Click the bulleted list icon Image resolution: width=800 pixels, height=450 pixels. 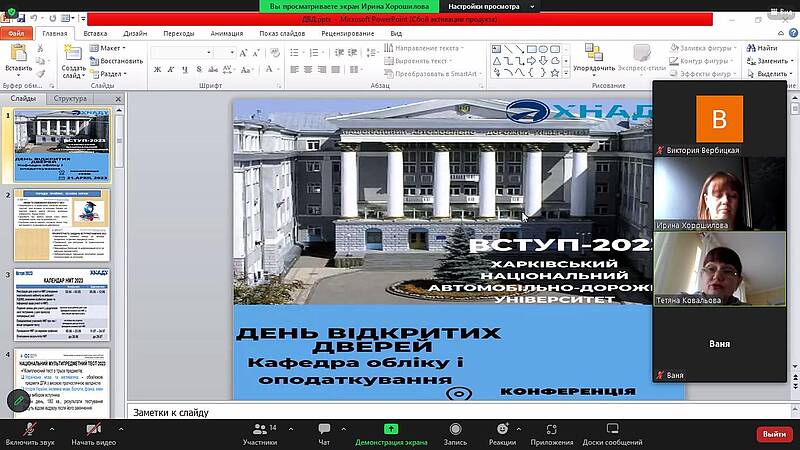coord(295,53)
